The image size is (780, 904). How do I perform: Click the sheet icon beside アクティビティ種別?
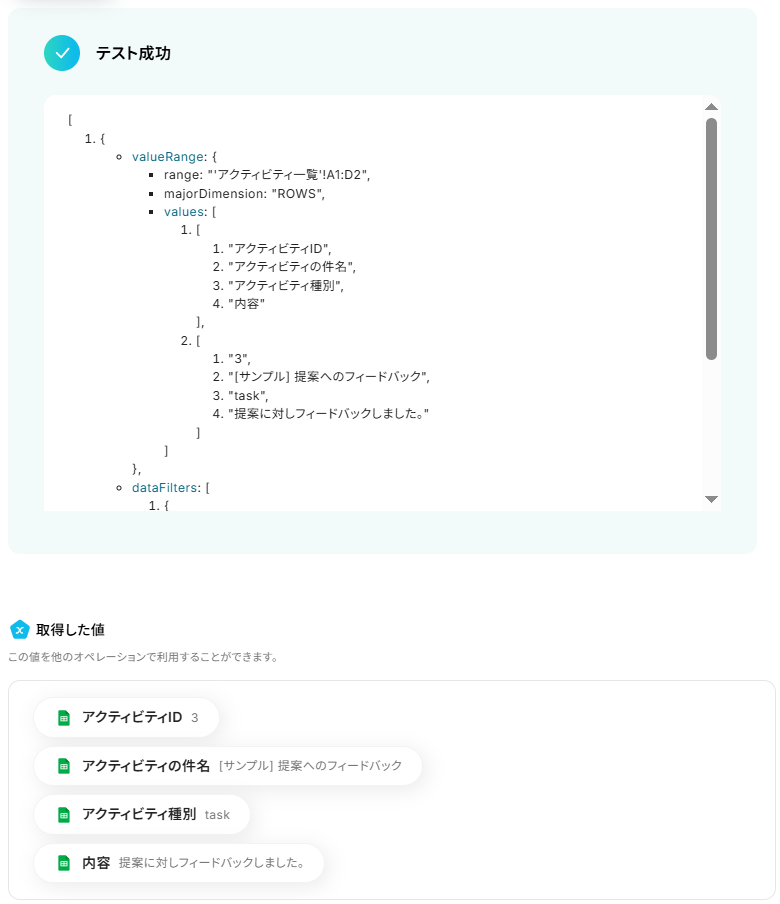point(64,815)
